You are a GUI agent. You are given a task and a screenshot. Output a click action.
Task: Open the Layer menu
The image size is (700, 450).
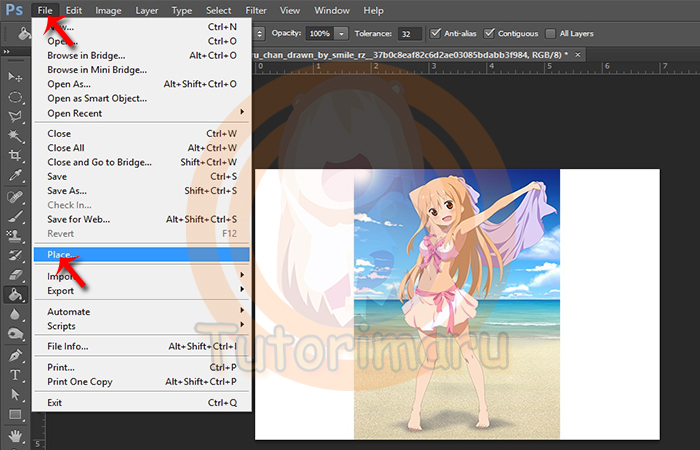pyautogui.click(x=147, y=10)
